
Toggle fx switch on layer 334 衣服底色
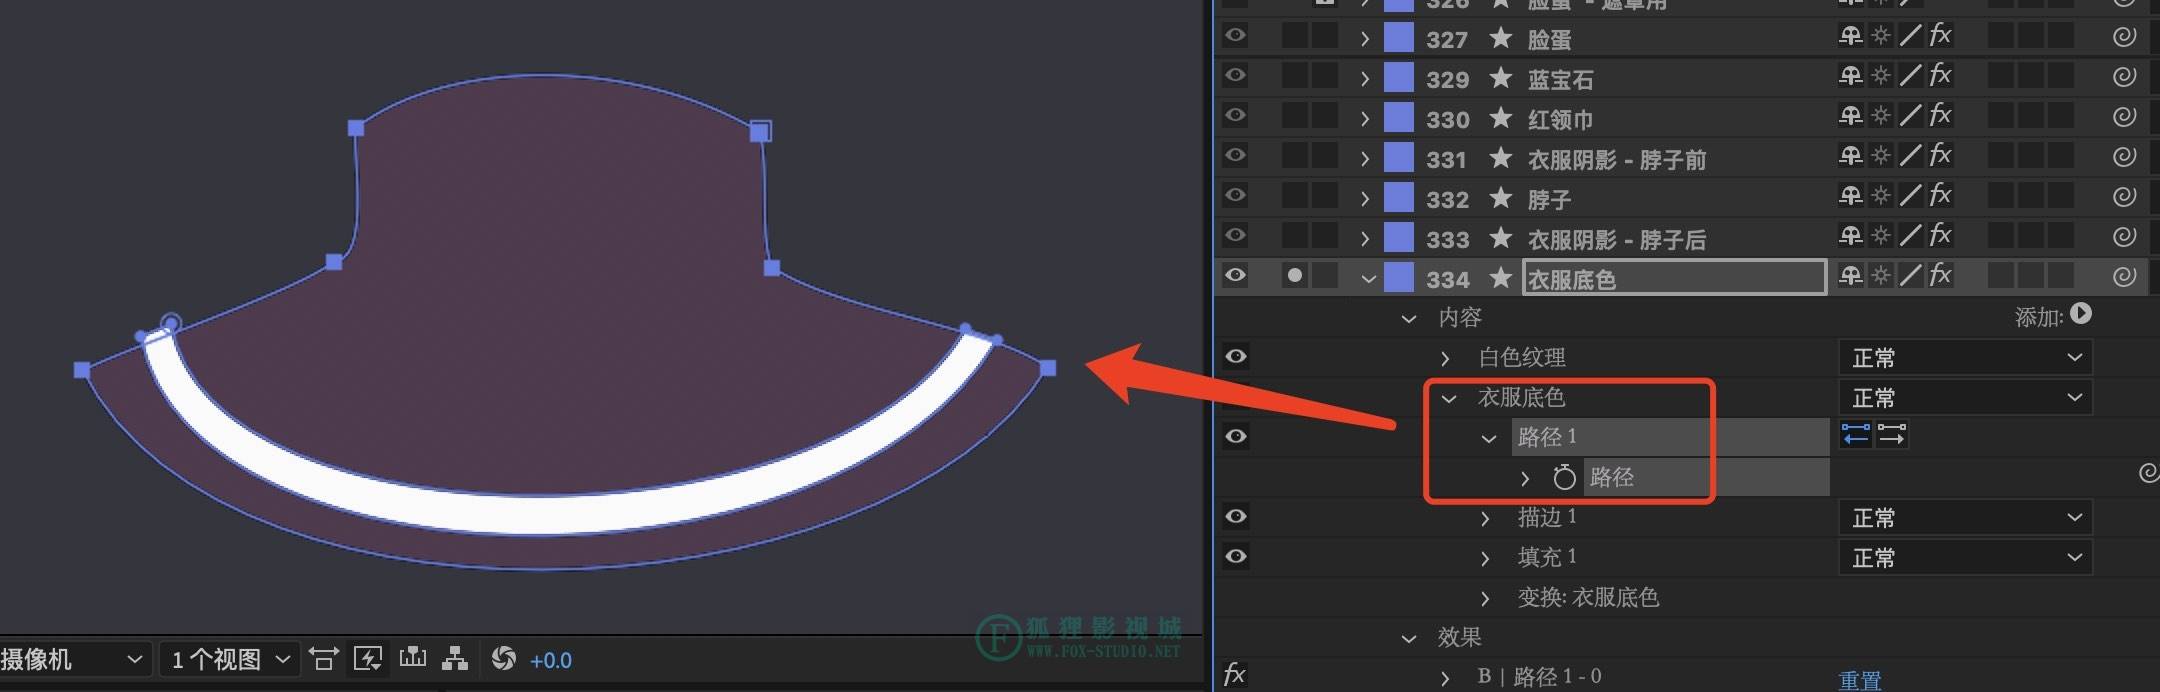coord(1941,276)
